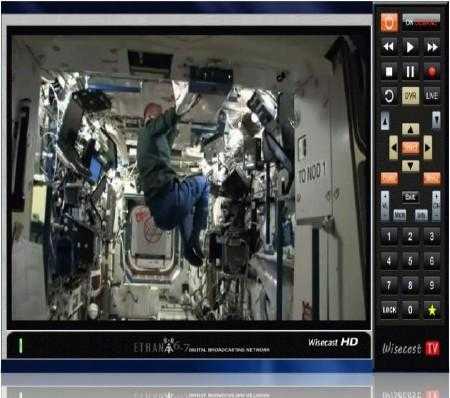This screenshot has height=398, width=450.
Task: Click the Lock button on the keypad
Action: pos(389,310)
